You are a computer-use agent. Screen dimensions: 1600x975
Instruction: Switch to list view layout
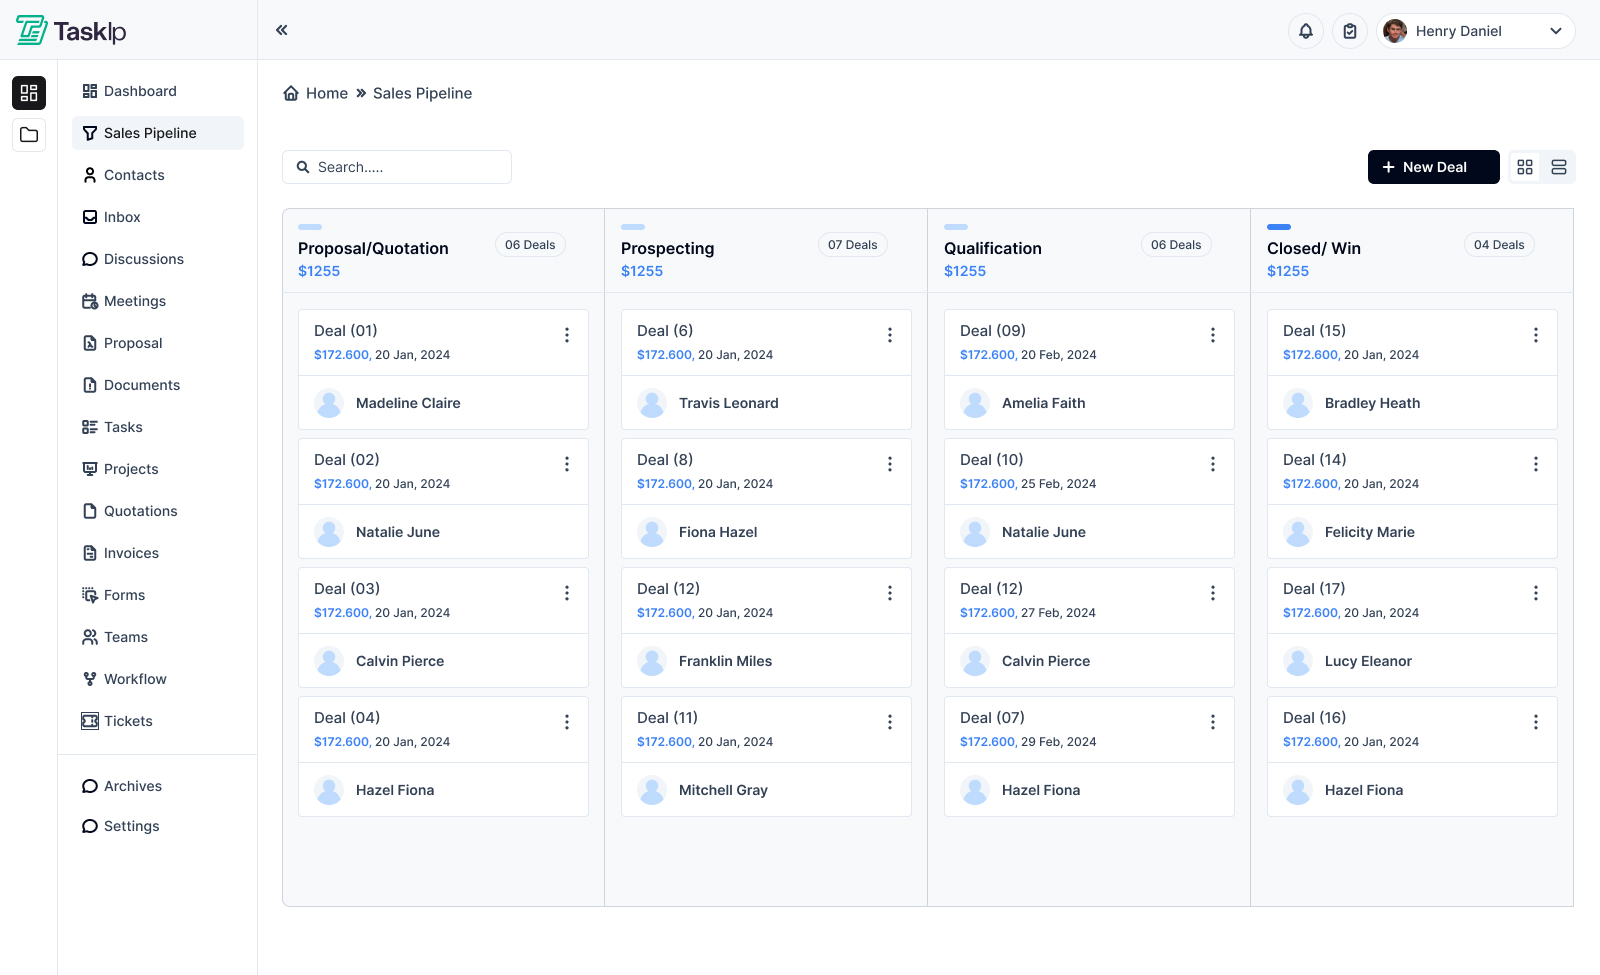(x=1559, y=167)
